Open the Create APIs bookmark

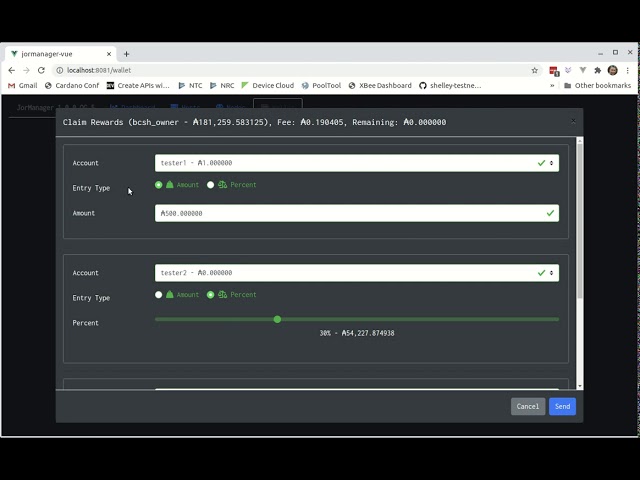[x=138, y=86]
